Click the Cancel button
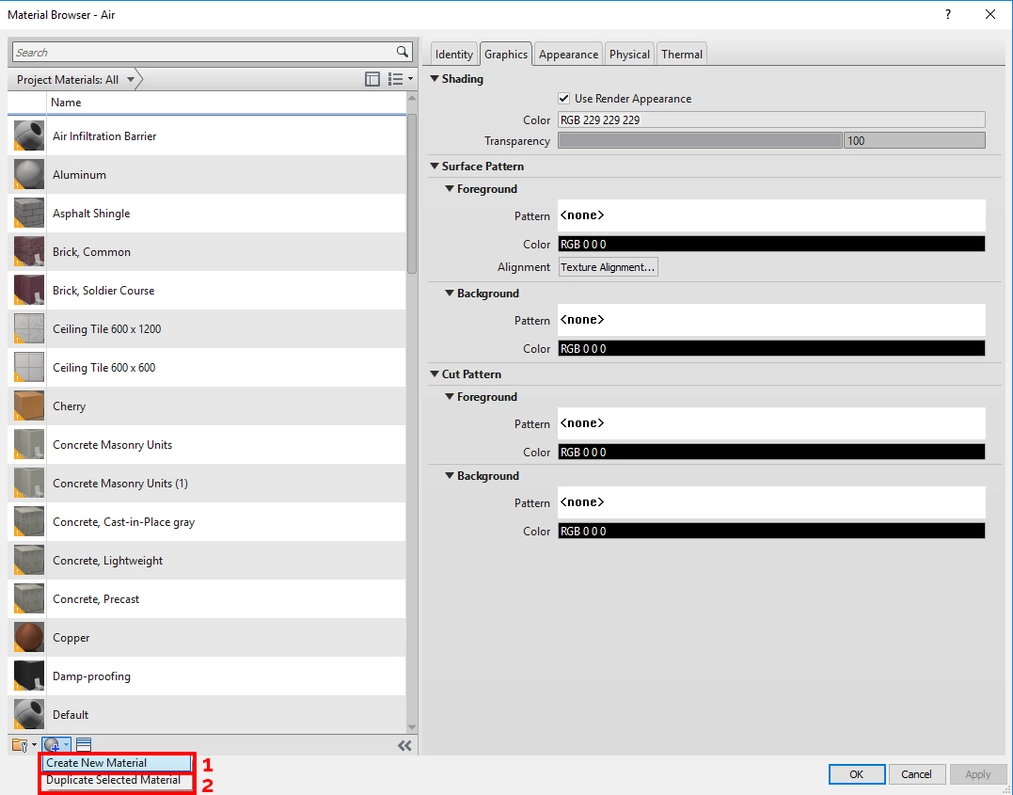1013x795 pixels. click(916, 773)
